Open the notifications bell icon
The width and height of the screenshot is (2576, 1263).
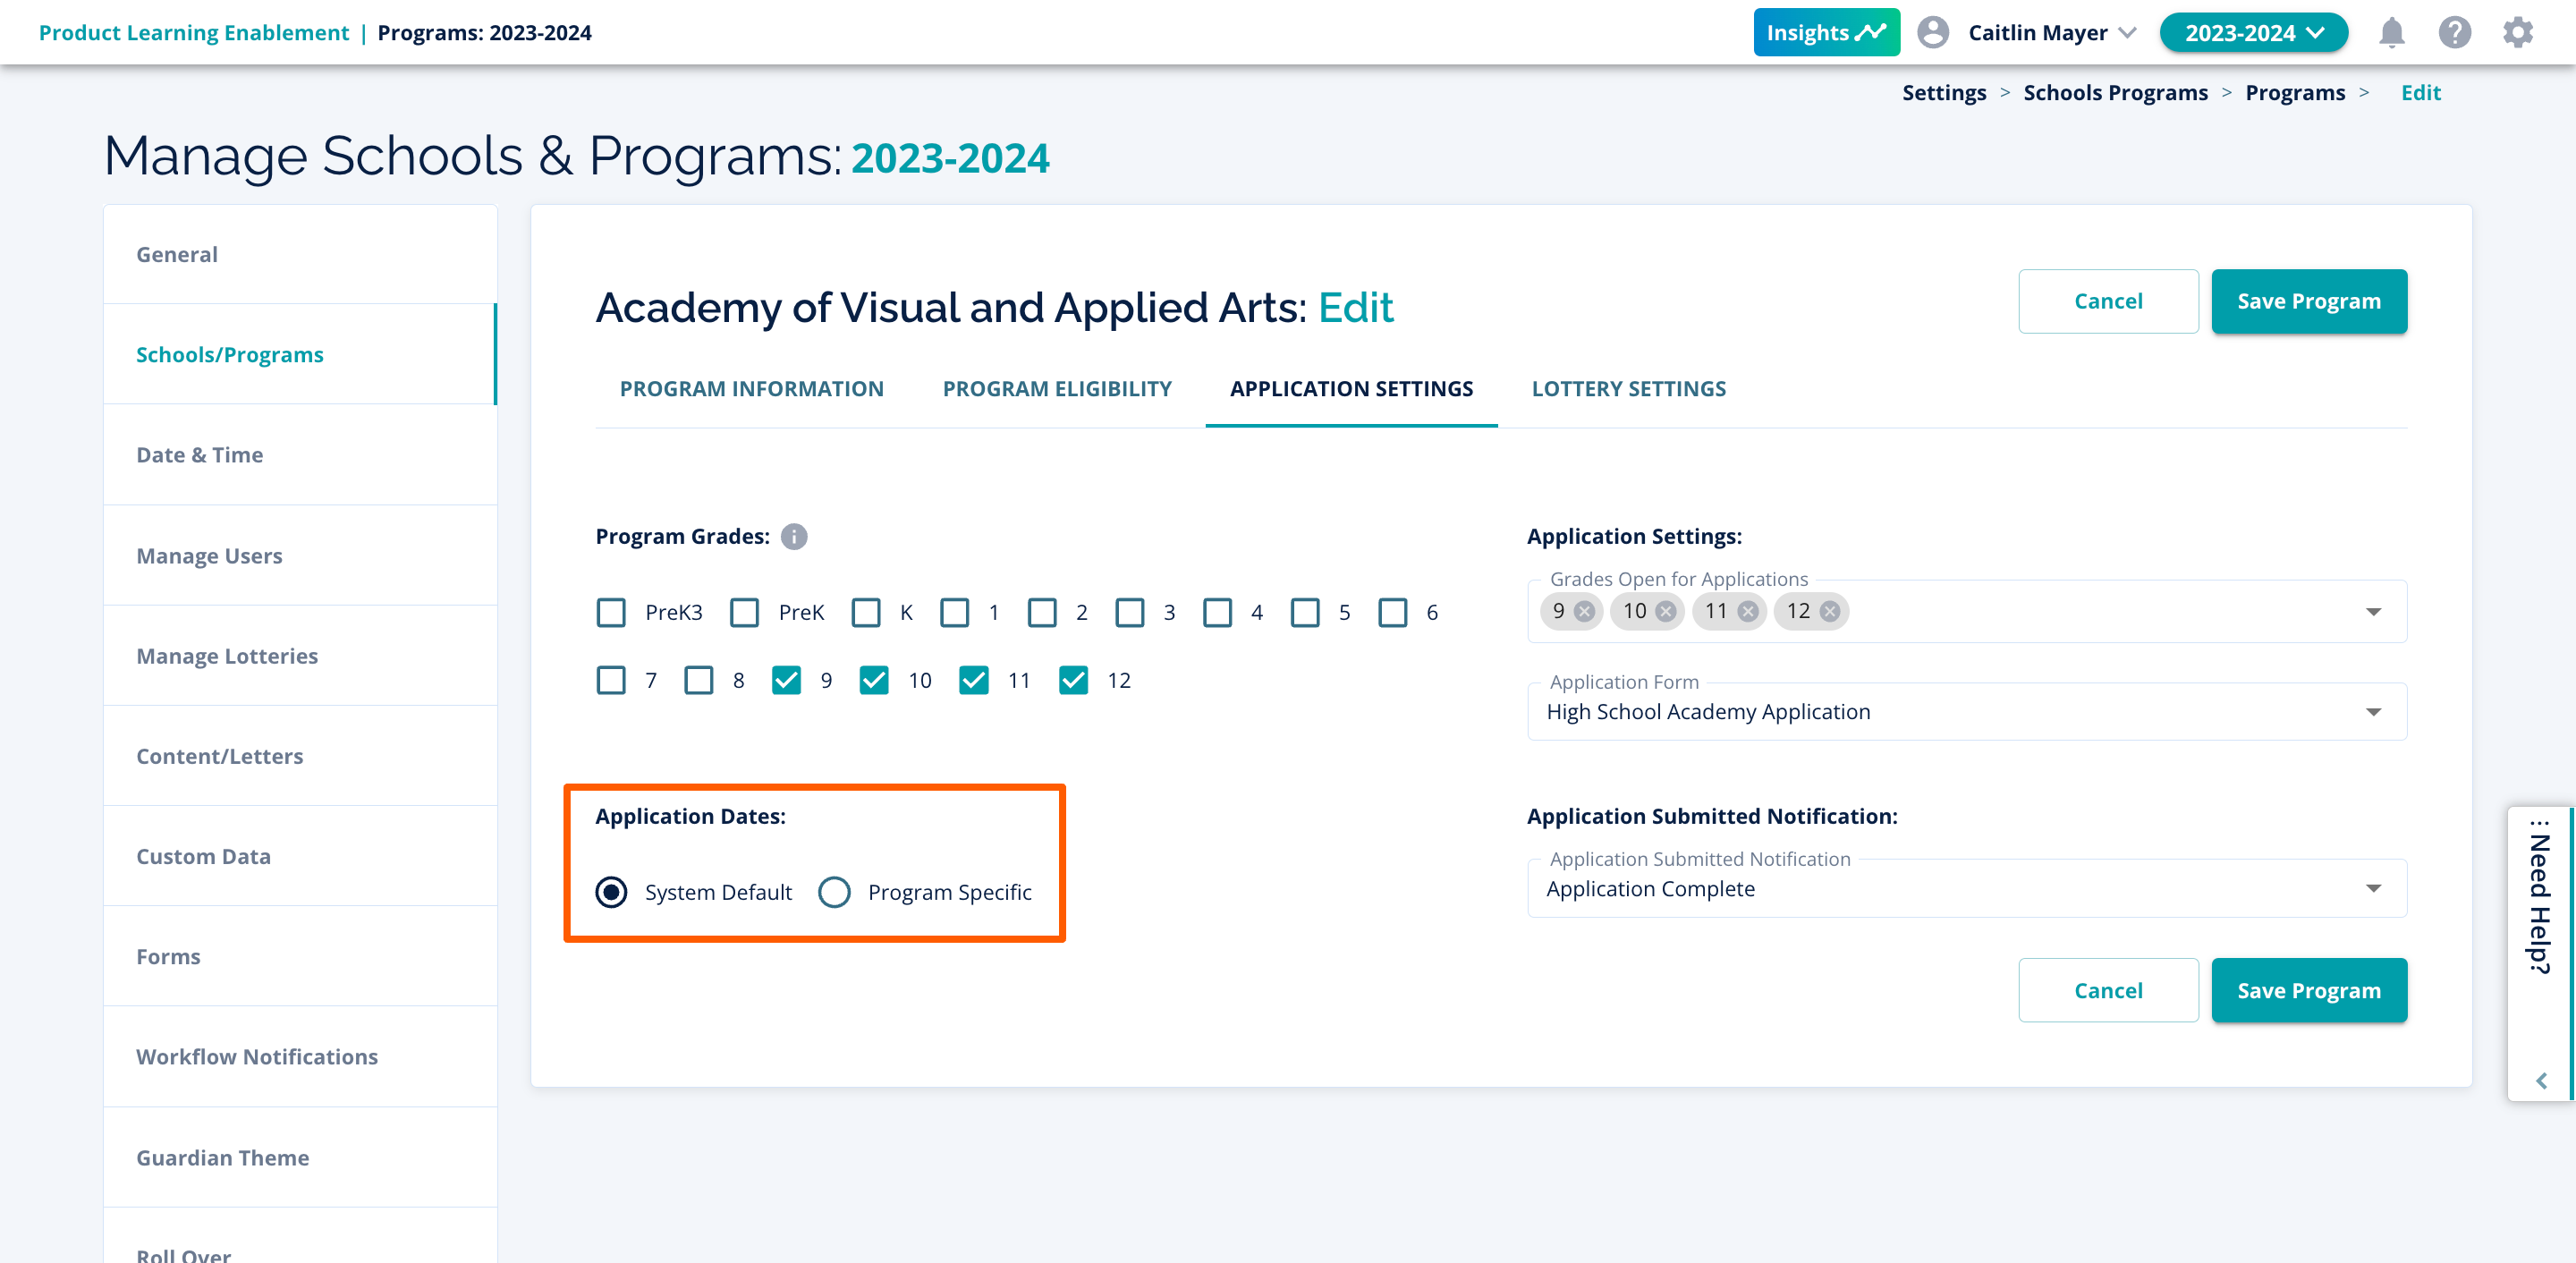click(2391, 33)
